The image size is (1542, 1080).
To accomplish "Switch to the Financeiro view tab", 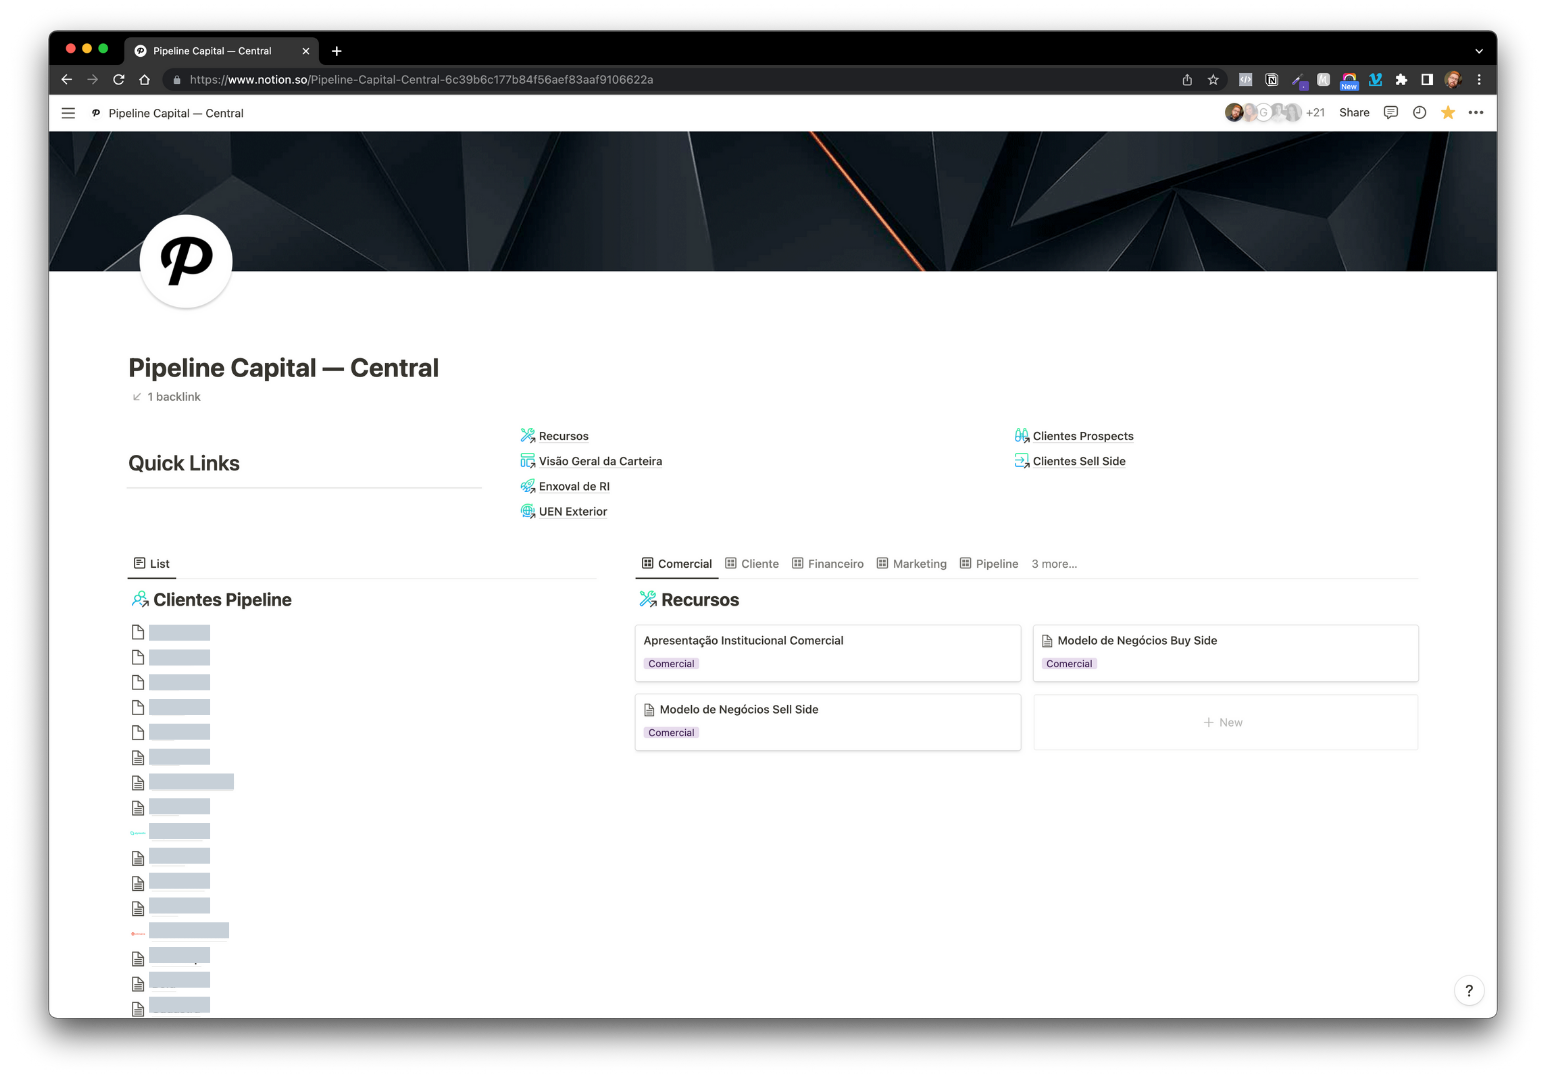I will point(828,564).
